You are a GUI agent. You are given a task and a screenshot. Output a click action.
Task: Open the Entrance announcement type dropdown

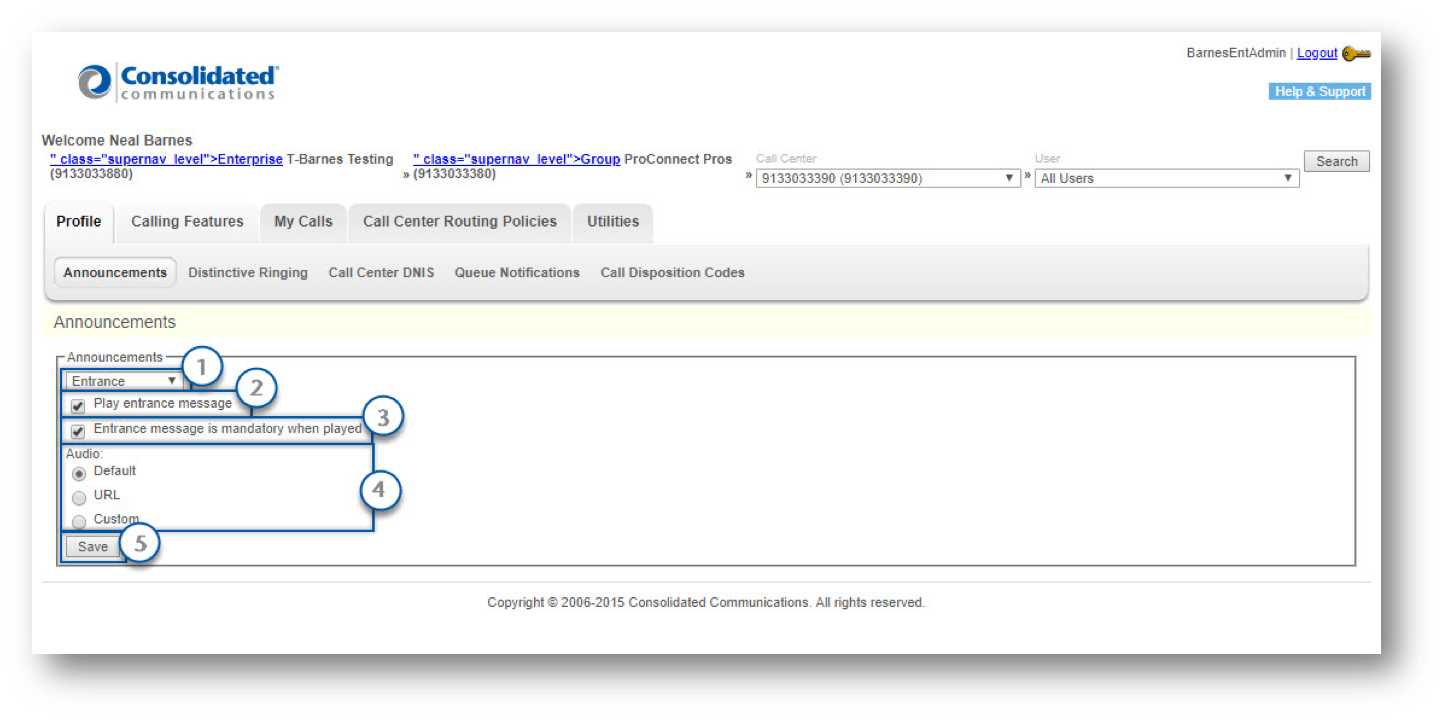tap(124, 381)
